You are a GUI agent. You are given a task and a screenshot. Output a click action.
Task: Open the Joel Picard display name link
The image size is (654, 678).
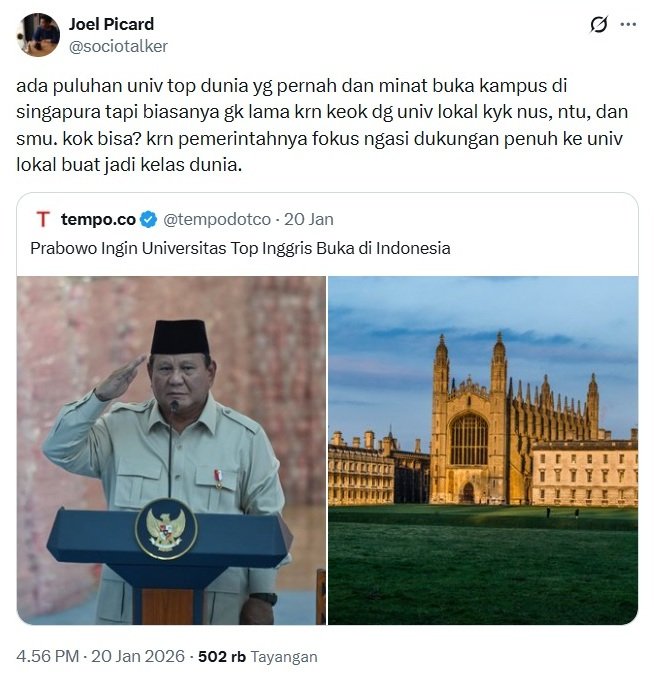tap(111, 24)
